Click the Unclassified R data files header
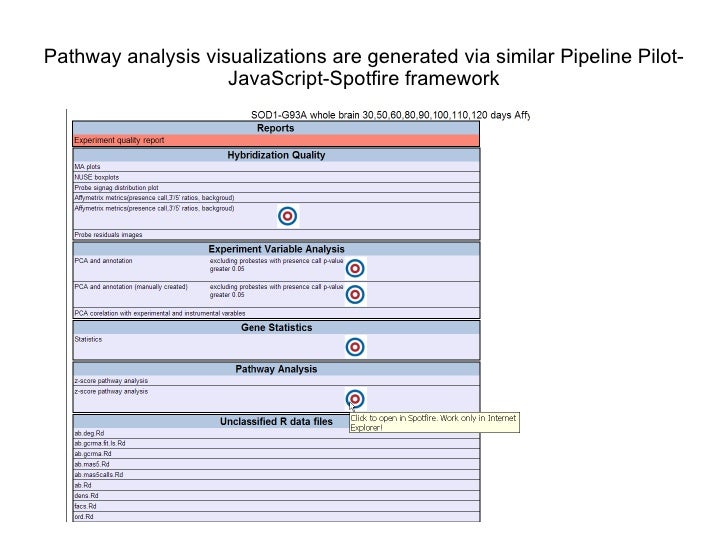Image resolution: width=728 pixels, height=546 pixels. click(x=276, y=422)
